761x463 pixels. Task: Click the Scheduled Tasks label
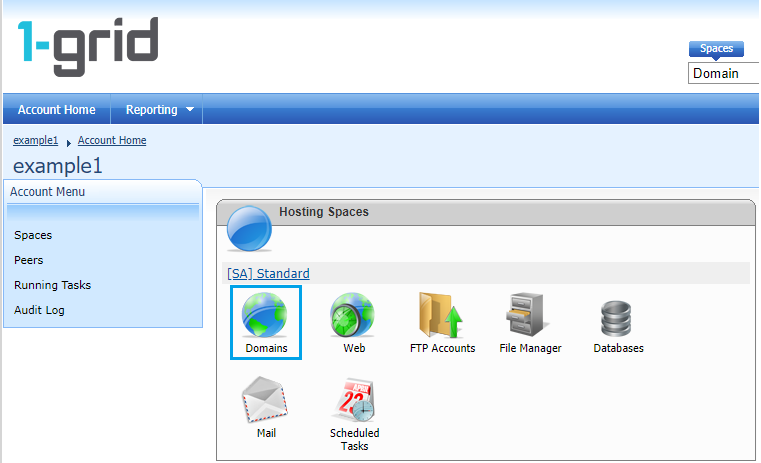(x=355, y=439)
